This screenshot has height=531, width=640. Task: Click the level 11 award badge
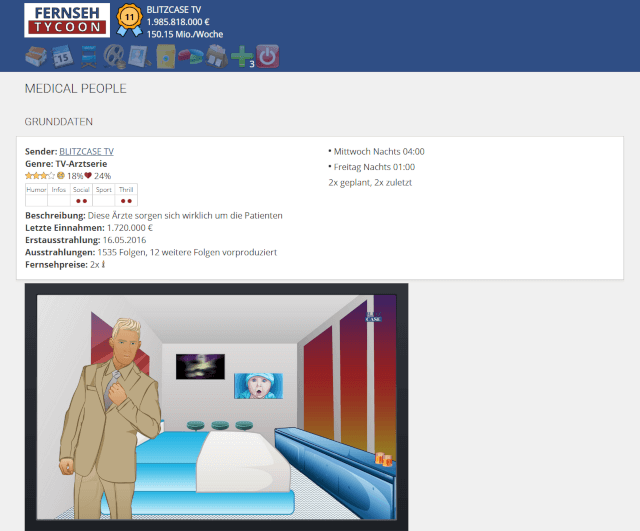(x=129, y=20)
